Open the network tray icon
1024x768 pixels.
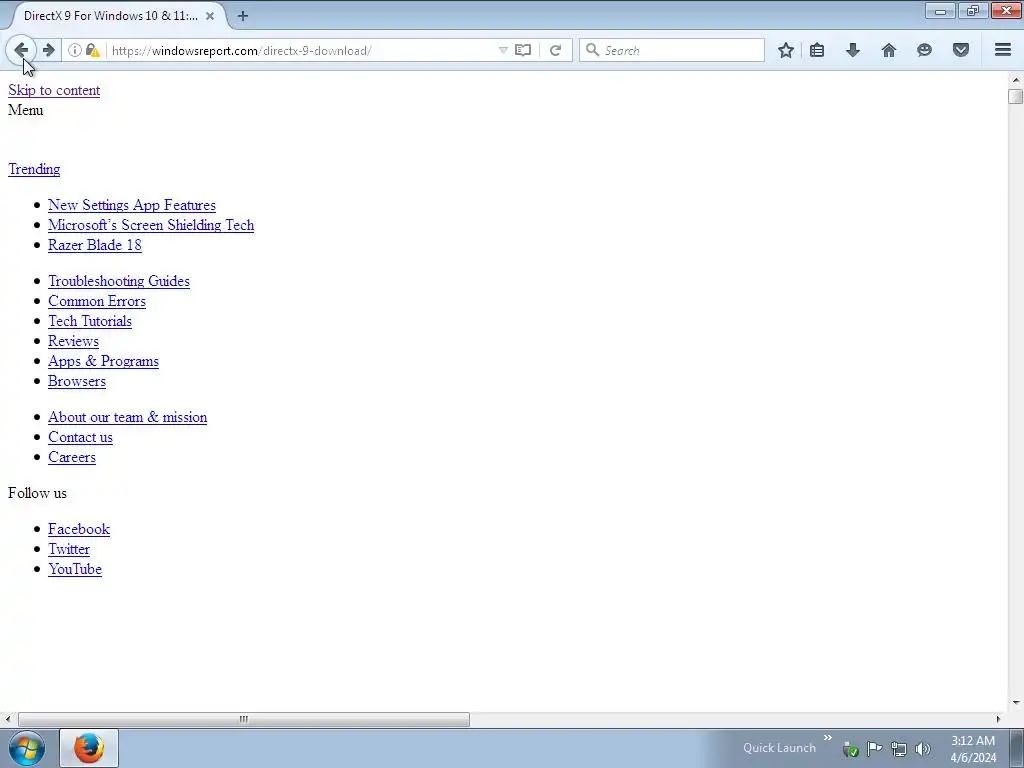tap(899, 749)
